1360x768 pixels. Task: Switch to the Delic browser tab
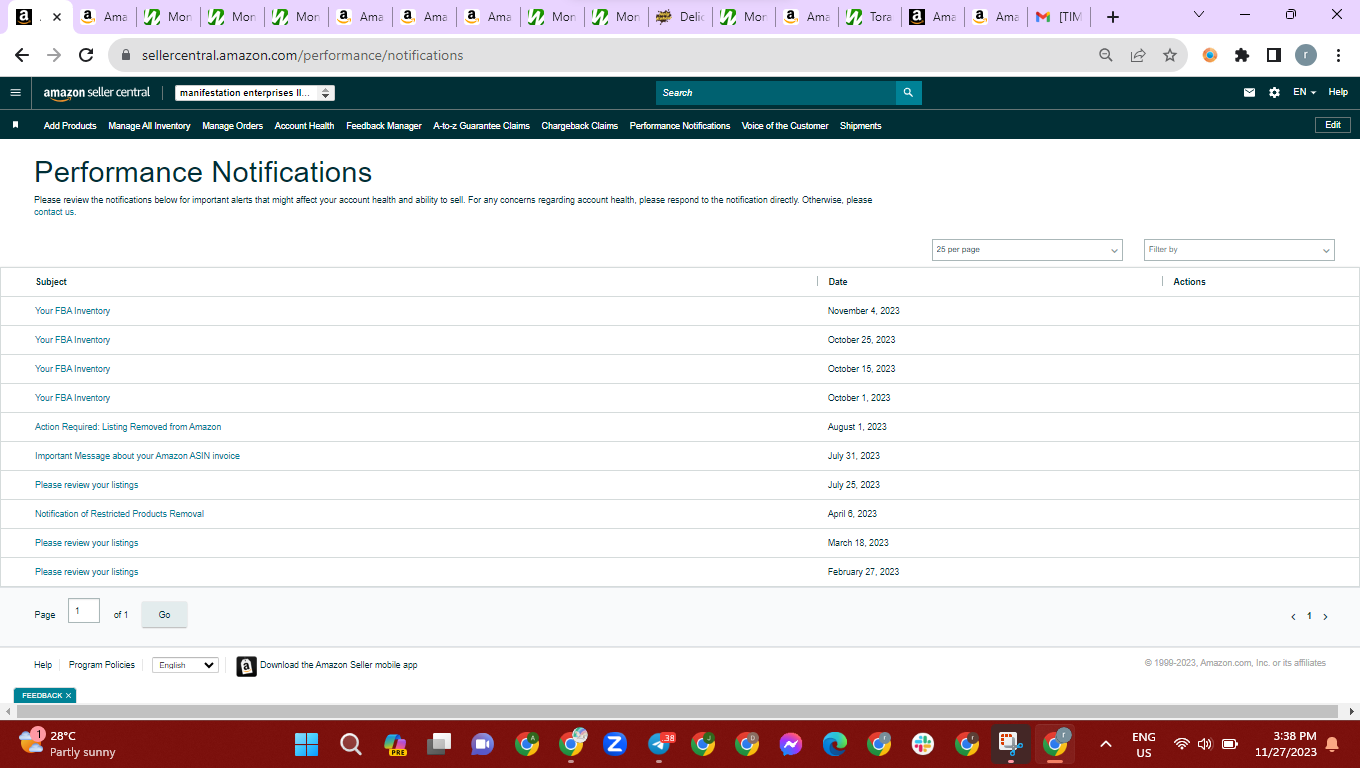[x=678, y=17]
